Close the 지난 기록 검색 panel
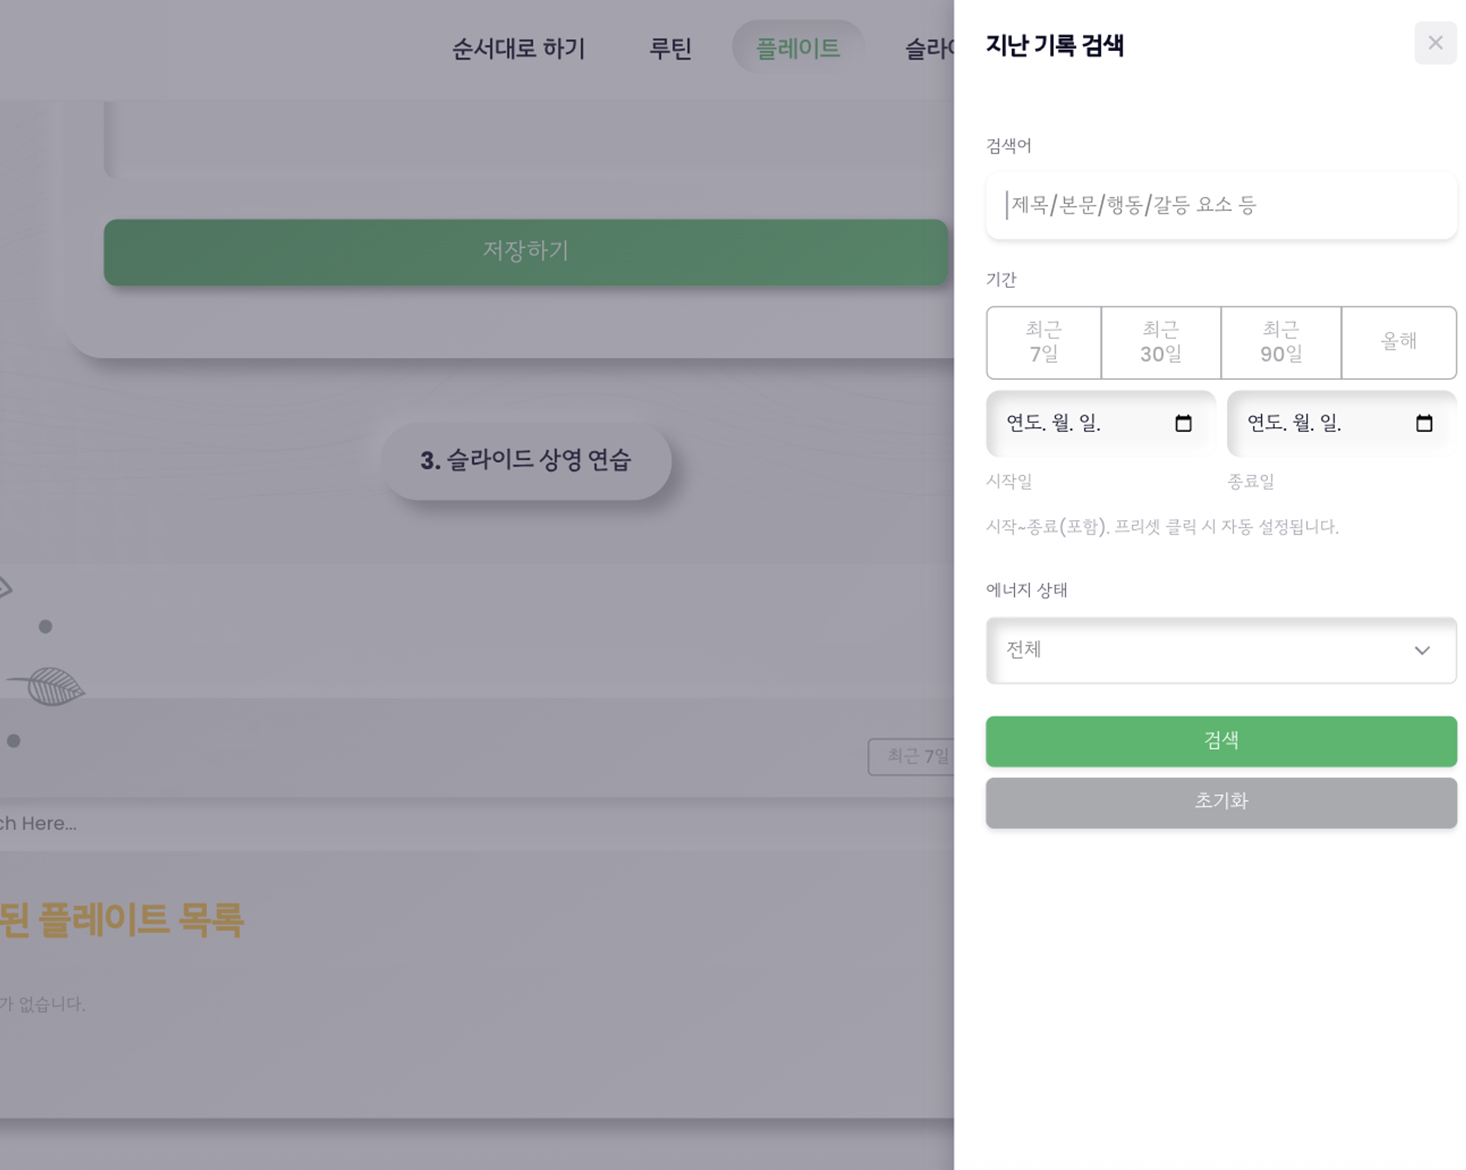The width and height of the screenshot is (1466, 1170). [x=1435, y=43]
